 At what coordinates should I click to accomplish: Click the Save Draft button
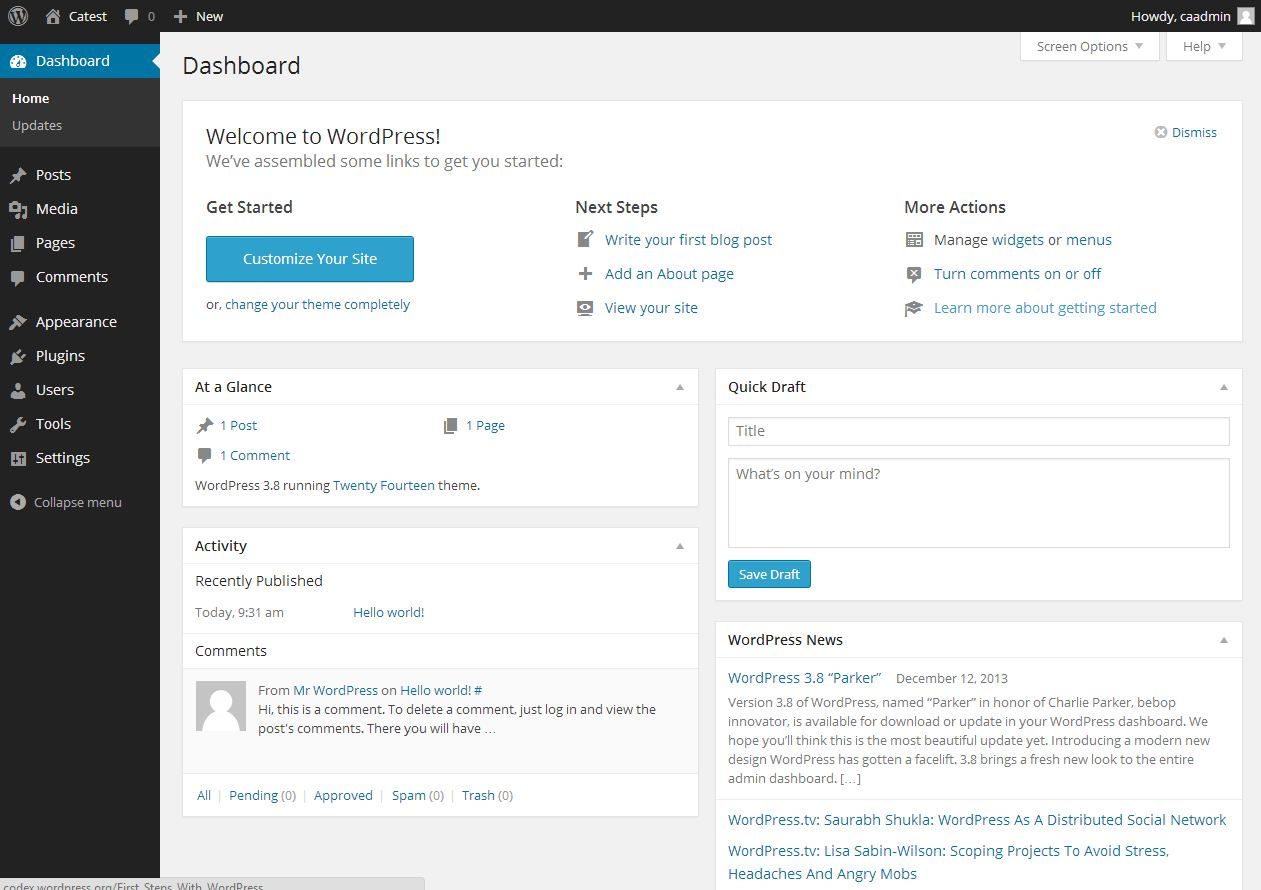coord(769,574)
